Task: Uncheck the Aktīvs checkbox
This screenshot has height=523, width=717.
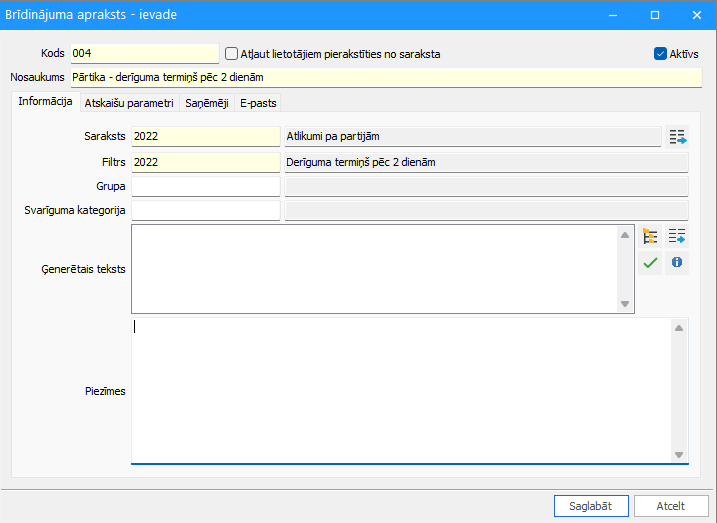Action: click(660, 54)
